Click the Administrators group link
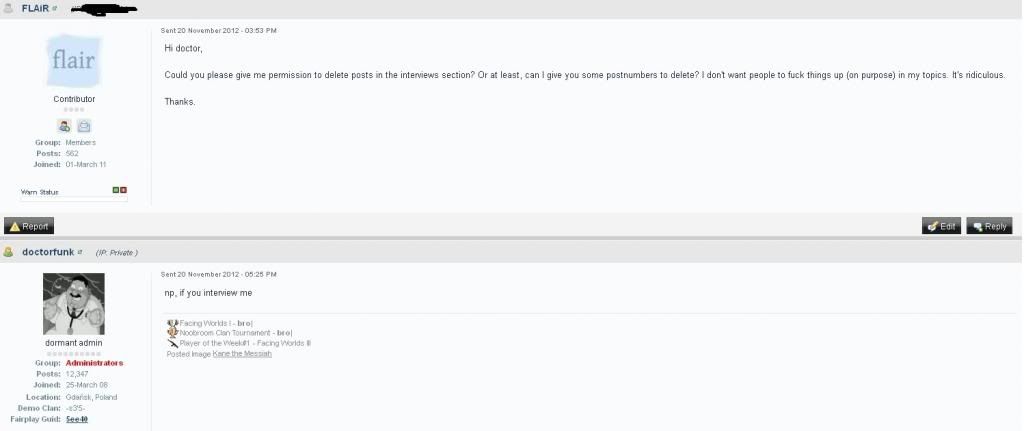Image resolution: width=1024 pixels, height=431 pixels. pos(95,363)
